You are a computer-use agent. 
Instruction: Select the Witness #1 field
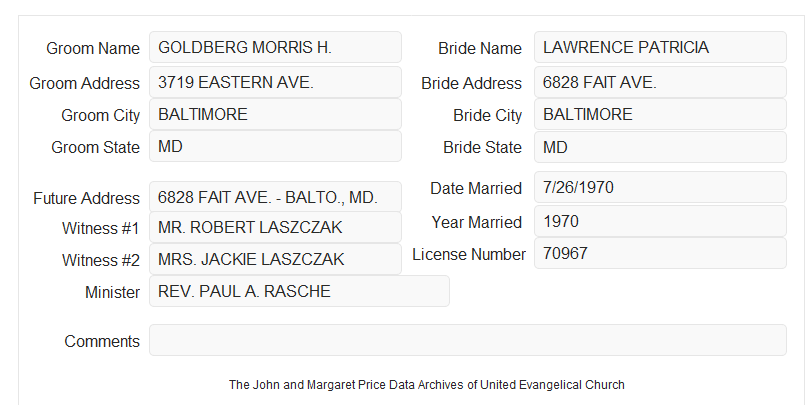275,227
